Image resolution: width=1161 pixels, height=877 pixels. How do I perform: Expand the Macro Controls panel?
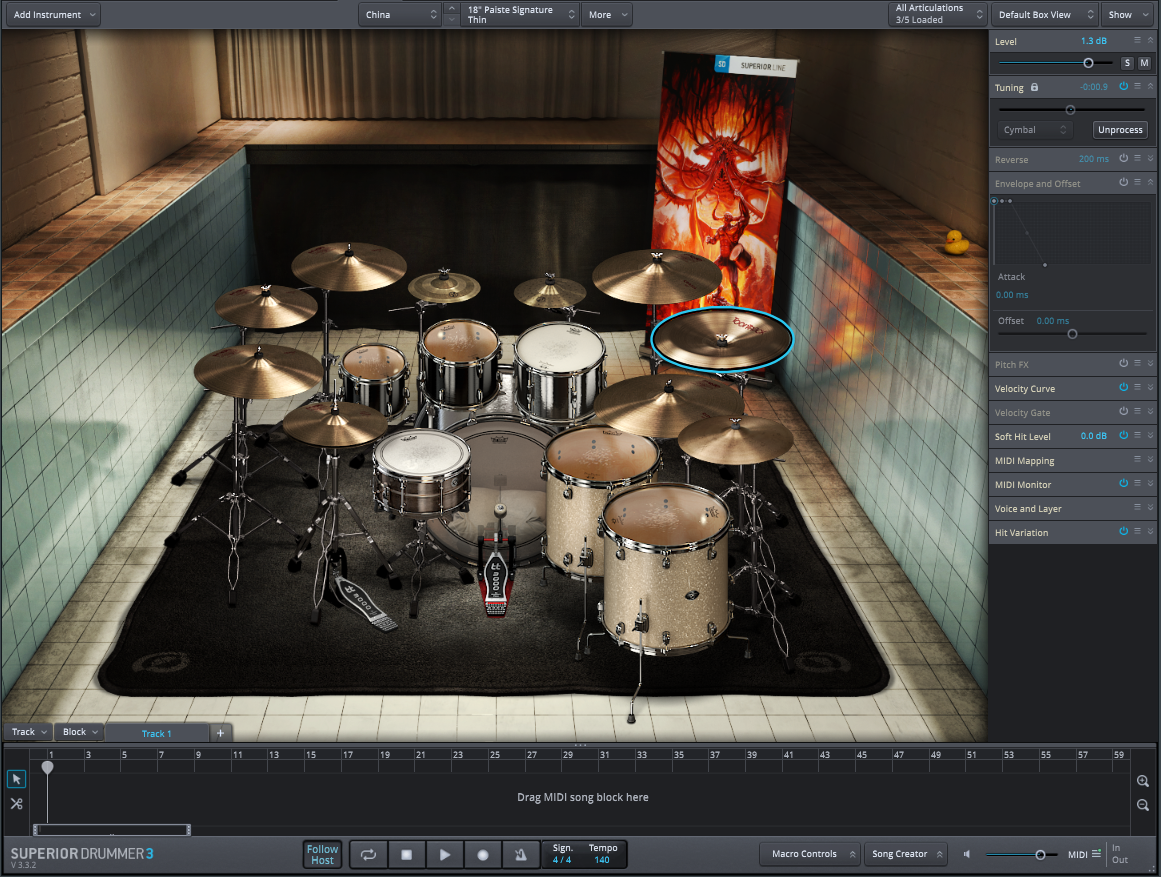point(810,854)
